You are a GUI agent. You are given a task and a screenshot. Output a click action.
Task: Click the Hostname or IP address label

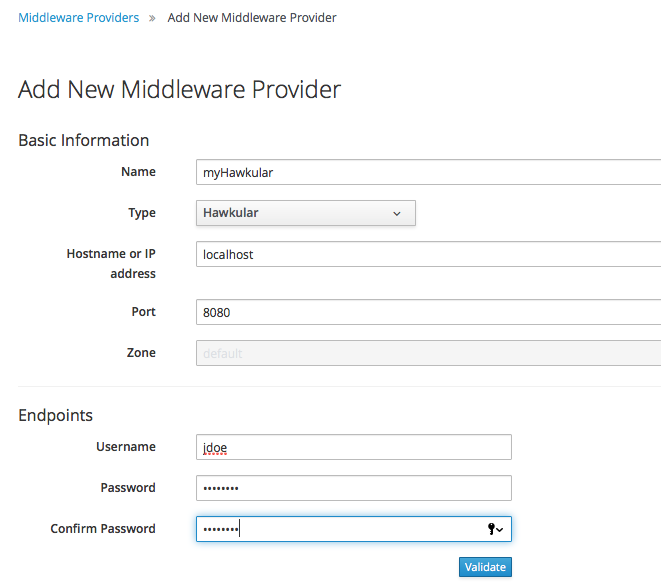coord(111,263)
